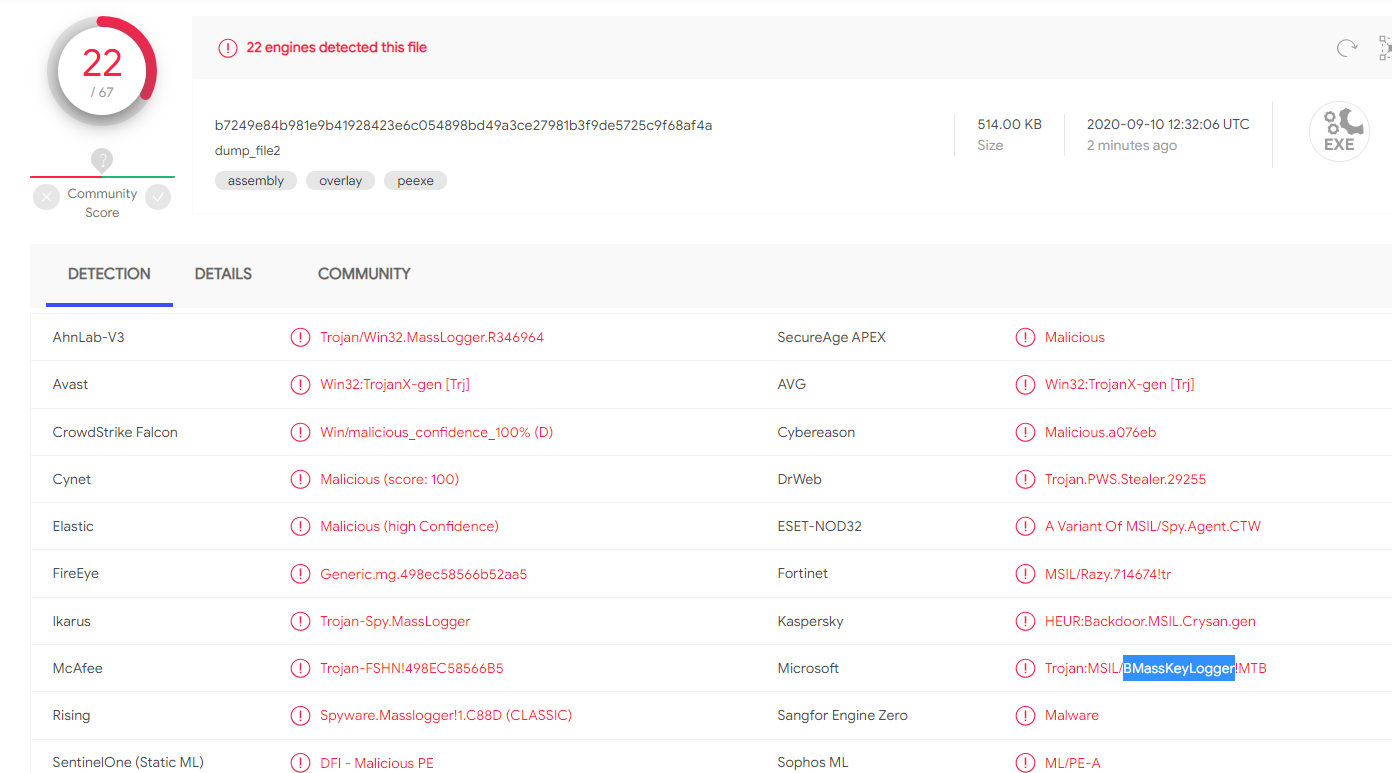
Task: Click the highlighted BMassKeyLogger text
Action: (1179, 669)
